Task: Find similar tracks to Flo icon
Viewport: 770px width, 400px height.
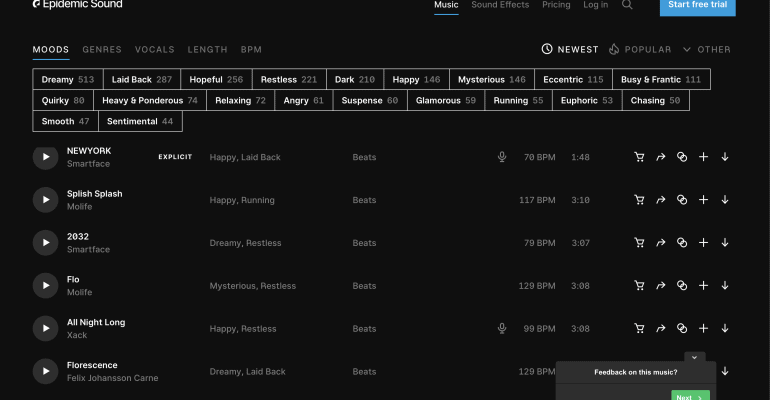Action: pos(682,286)
